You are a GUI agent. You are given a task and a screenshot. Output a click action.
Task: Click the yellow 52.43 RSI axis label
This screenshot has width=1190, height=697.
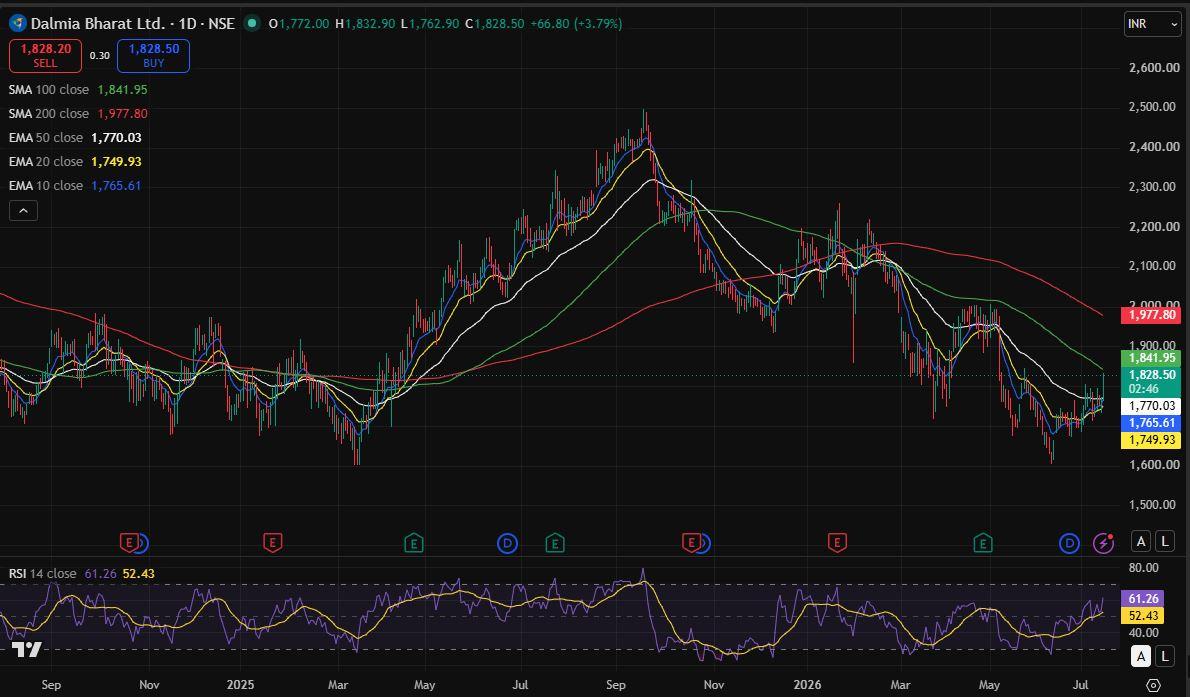coord(1142,616)
